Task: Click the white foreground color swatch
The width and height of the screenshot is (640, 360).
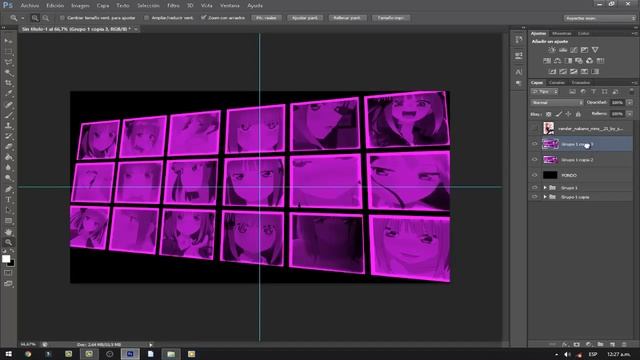Action: click(6, 259)
